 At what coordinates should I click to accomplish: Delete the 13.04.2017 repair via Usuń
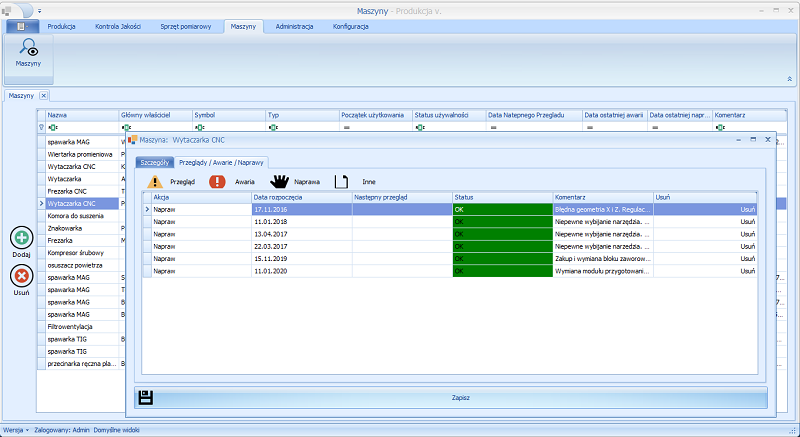click(x=747, y=234)
